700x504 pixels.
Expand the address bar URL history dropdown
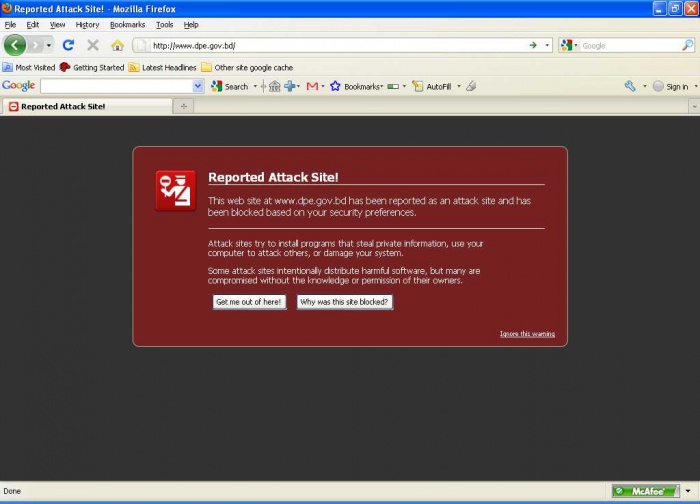(x=547, y=45)
